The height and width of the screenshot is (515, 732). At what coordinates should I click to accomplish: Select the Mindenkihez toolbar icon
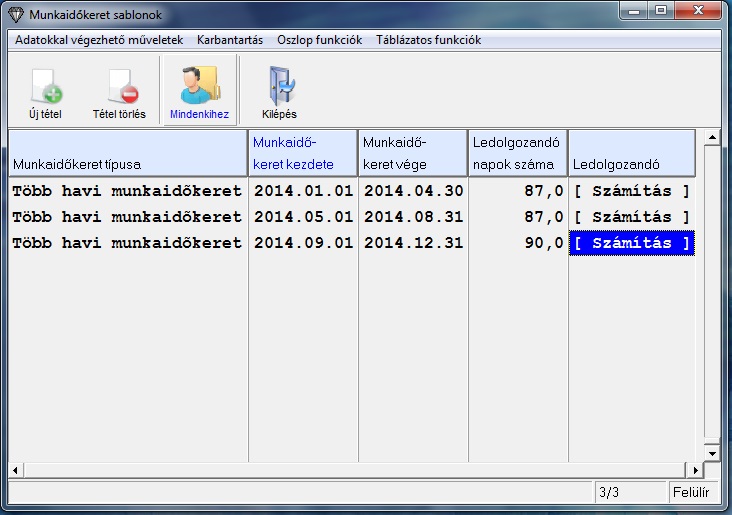click(x=198, y=87)
